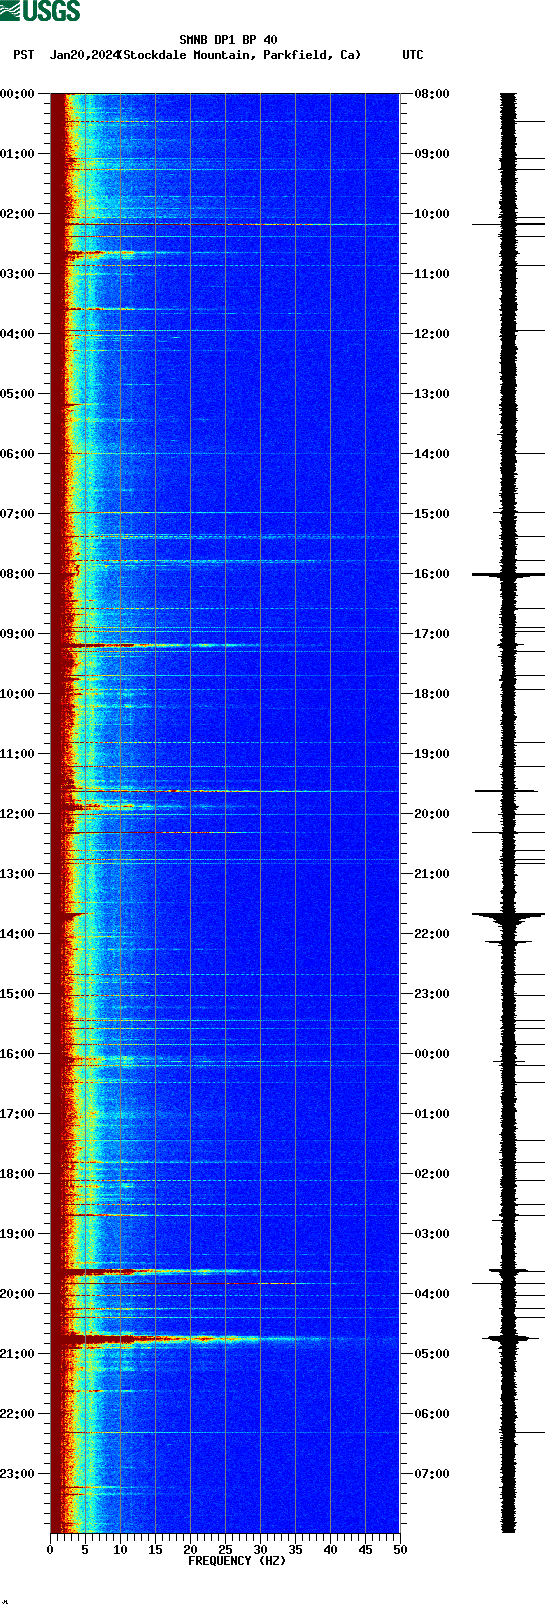Click the '04:00' PST time label
The image size is (552, 1613).
tap(18, 334)
